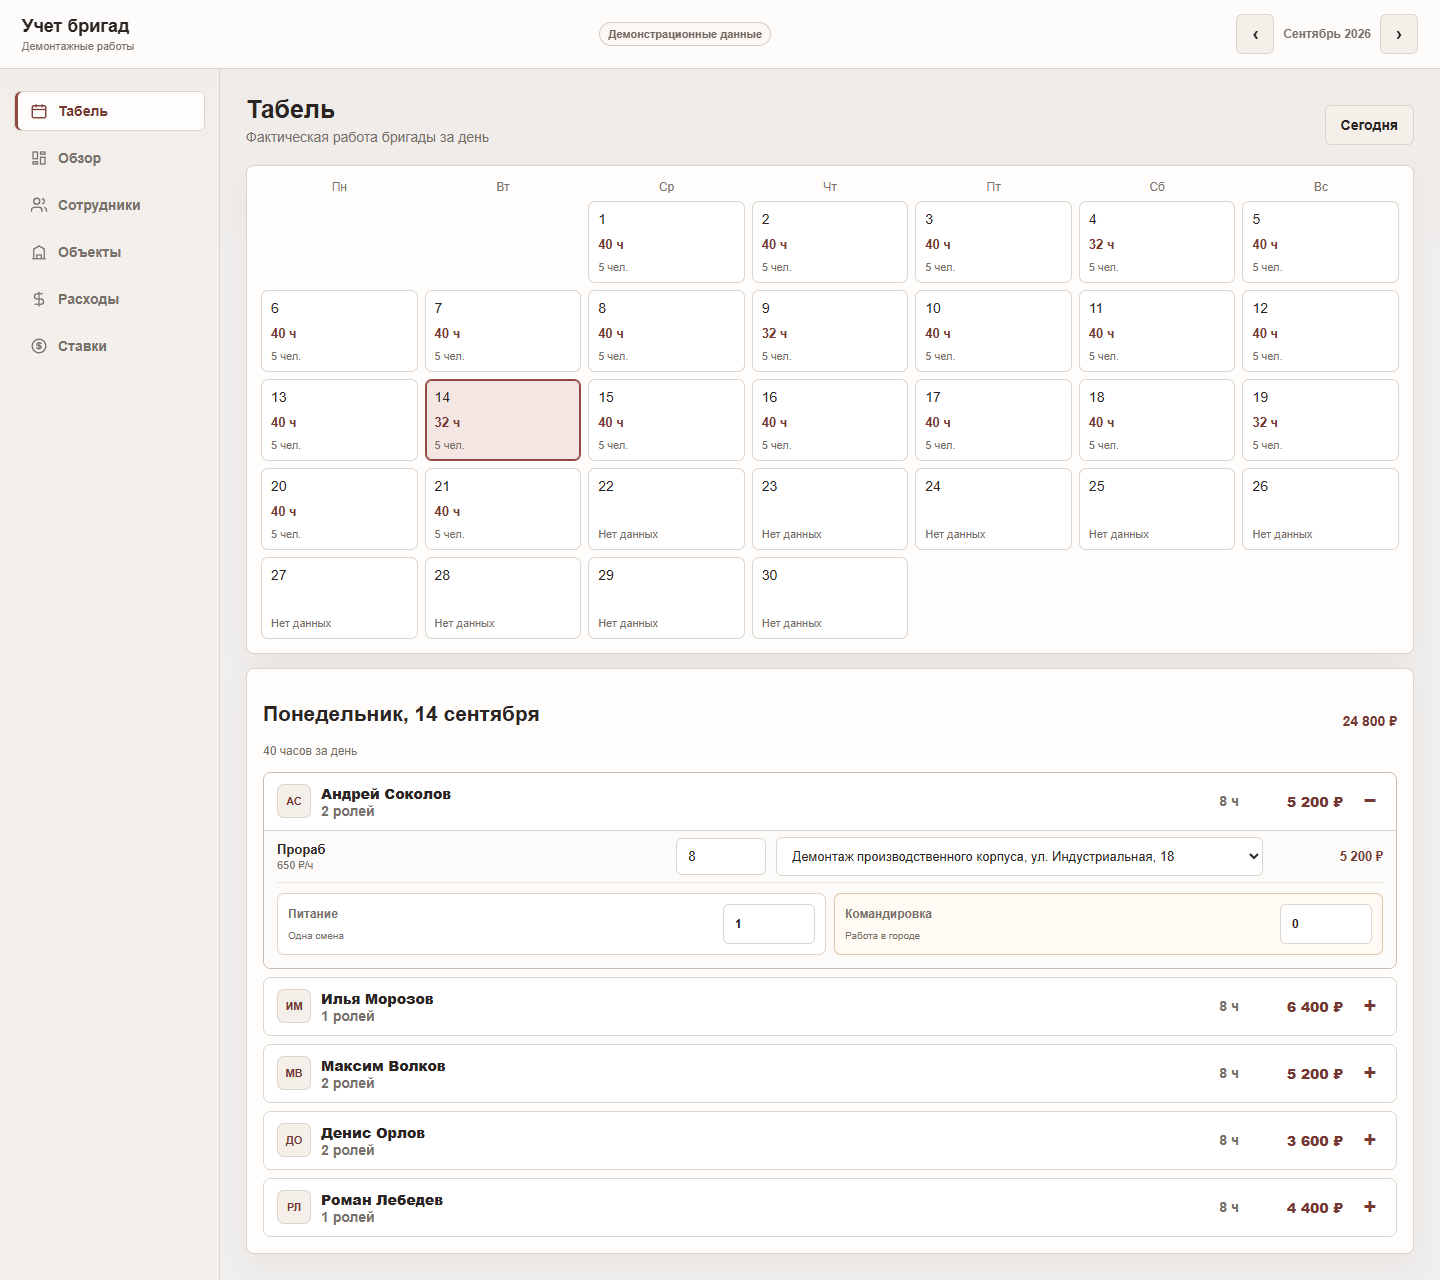Expand Денис Орлов row with plus icon

coord(1370,1139)
